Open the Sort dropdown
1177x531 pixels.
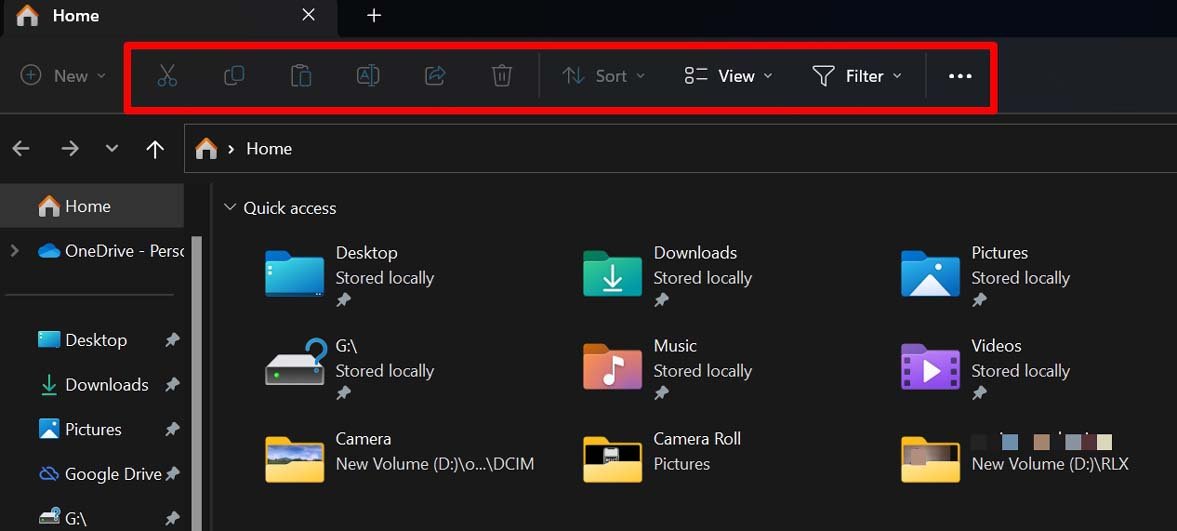(x=603, y=76)
